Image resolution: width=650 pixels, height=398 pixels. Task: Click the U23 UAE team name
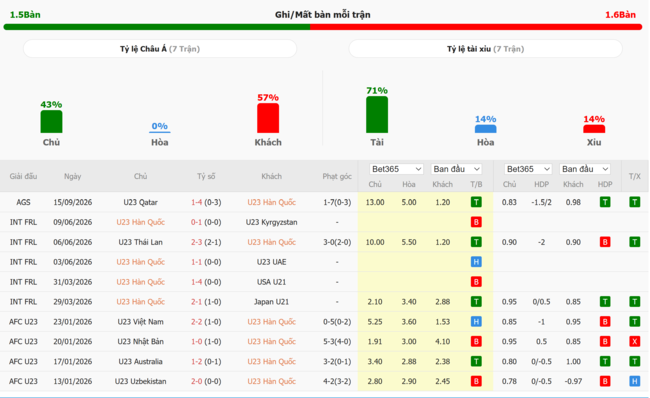click(x=272, y=262)
